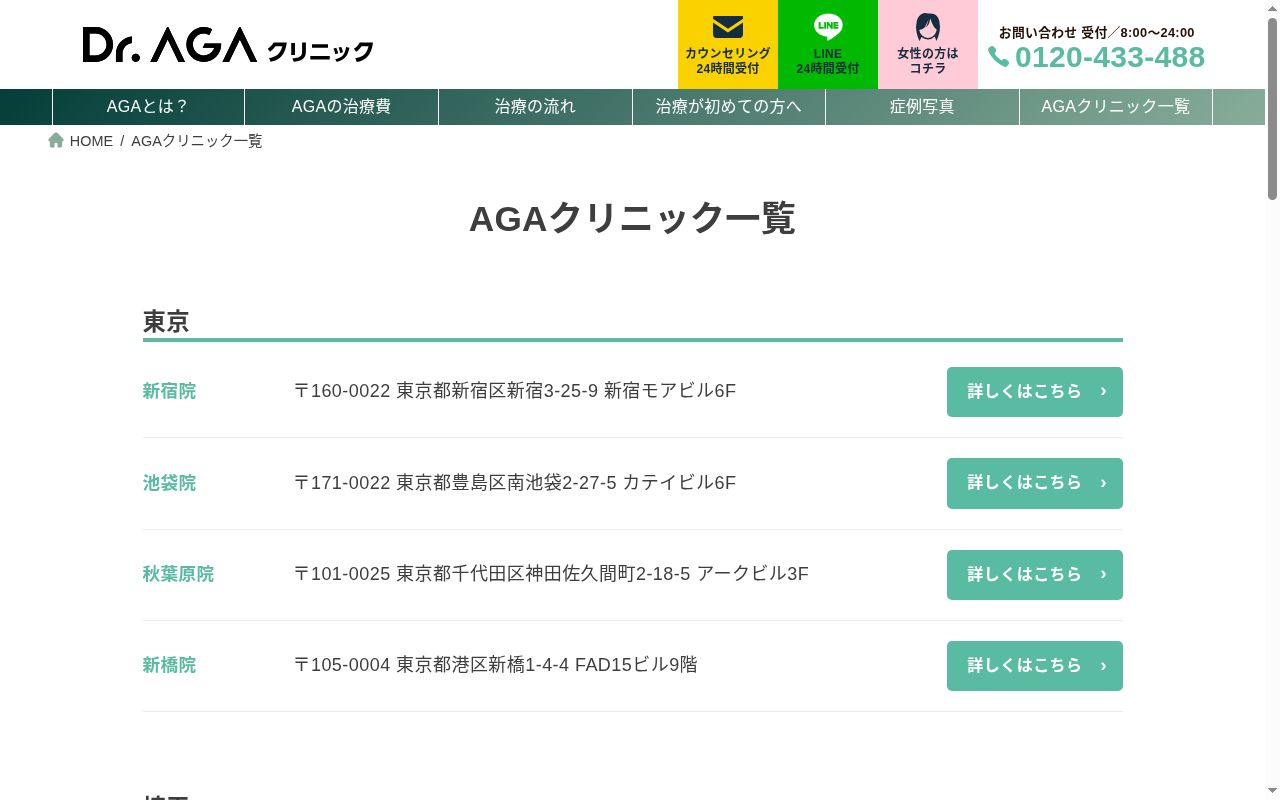
Task: Select 治療の流れ in navigation bar
Action: point(535,106)
